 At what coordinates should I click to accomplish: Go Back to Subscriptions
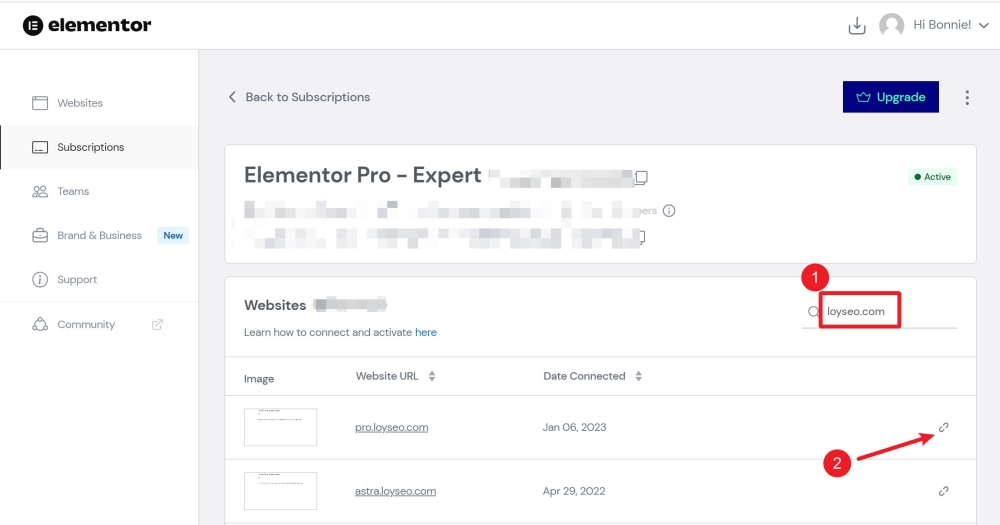point(299,97)
